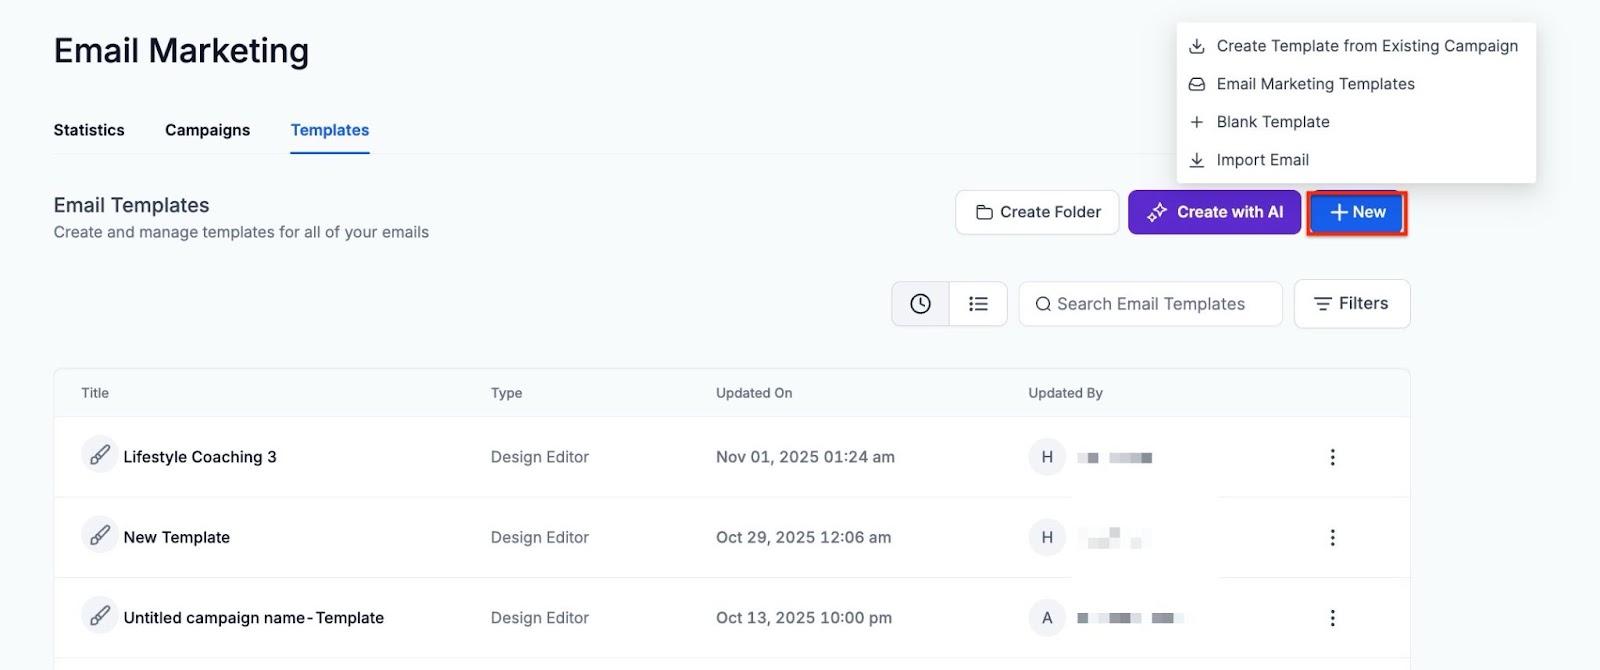The height and width of the screenshot is (670, 1600).
Task: Focus the Search Email Templates field
Action: (x=1150, y=304)
